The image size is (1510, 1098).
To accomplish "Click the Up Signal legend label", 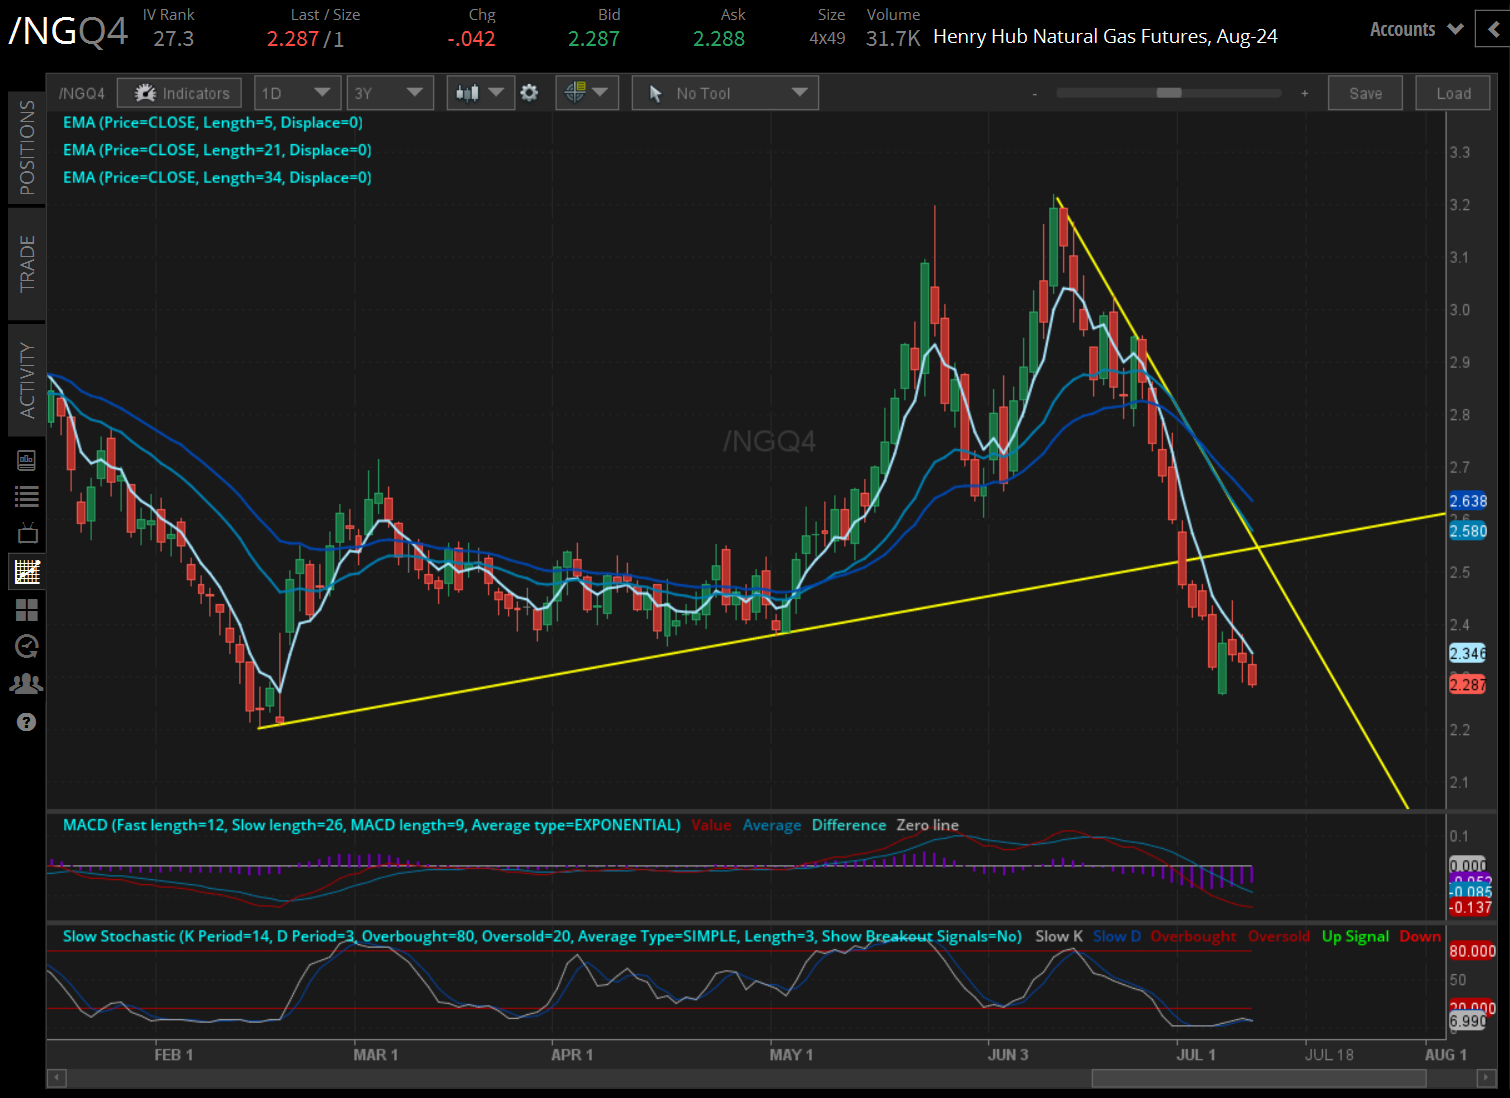I will point(1355,936).
